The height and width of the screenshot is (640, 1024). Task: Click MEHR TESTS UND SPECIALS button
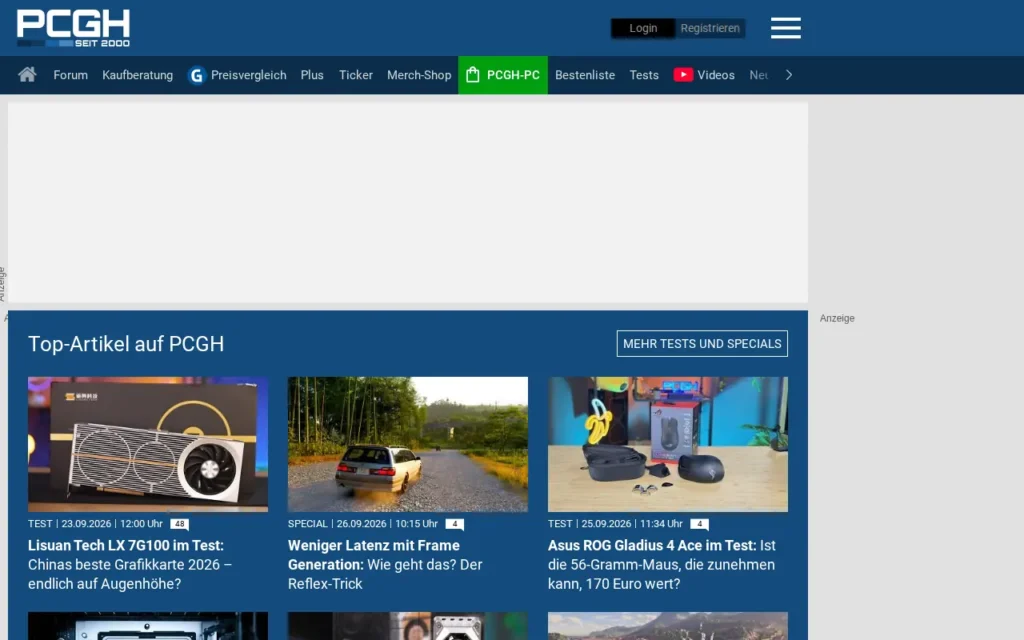coord(702,344)
